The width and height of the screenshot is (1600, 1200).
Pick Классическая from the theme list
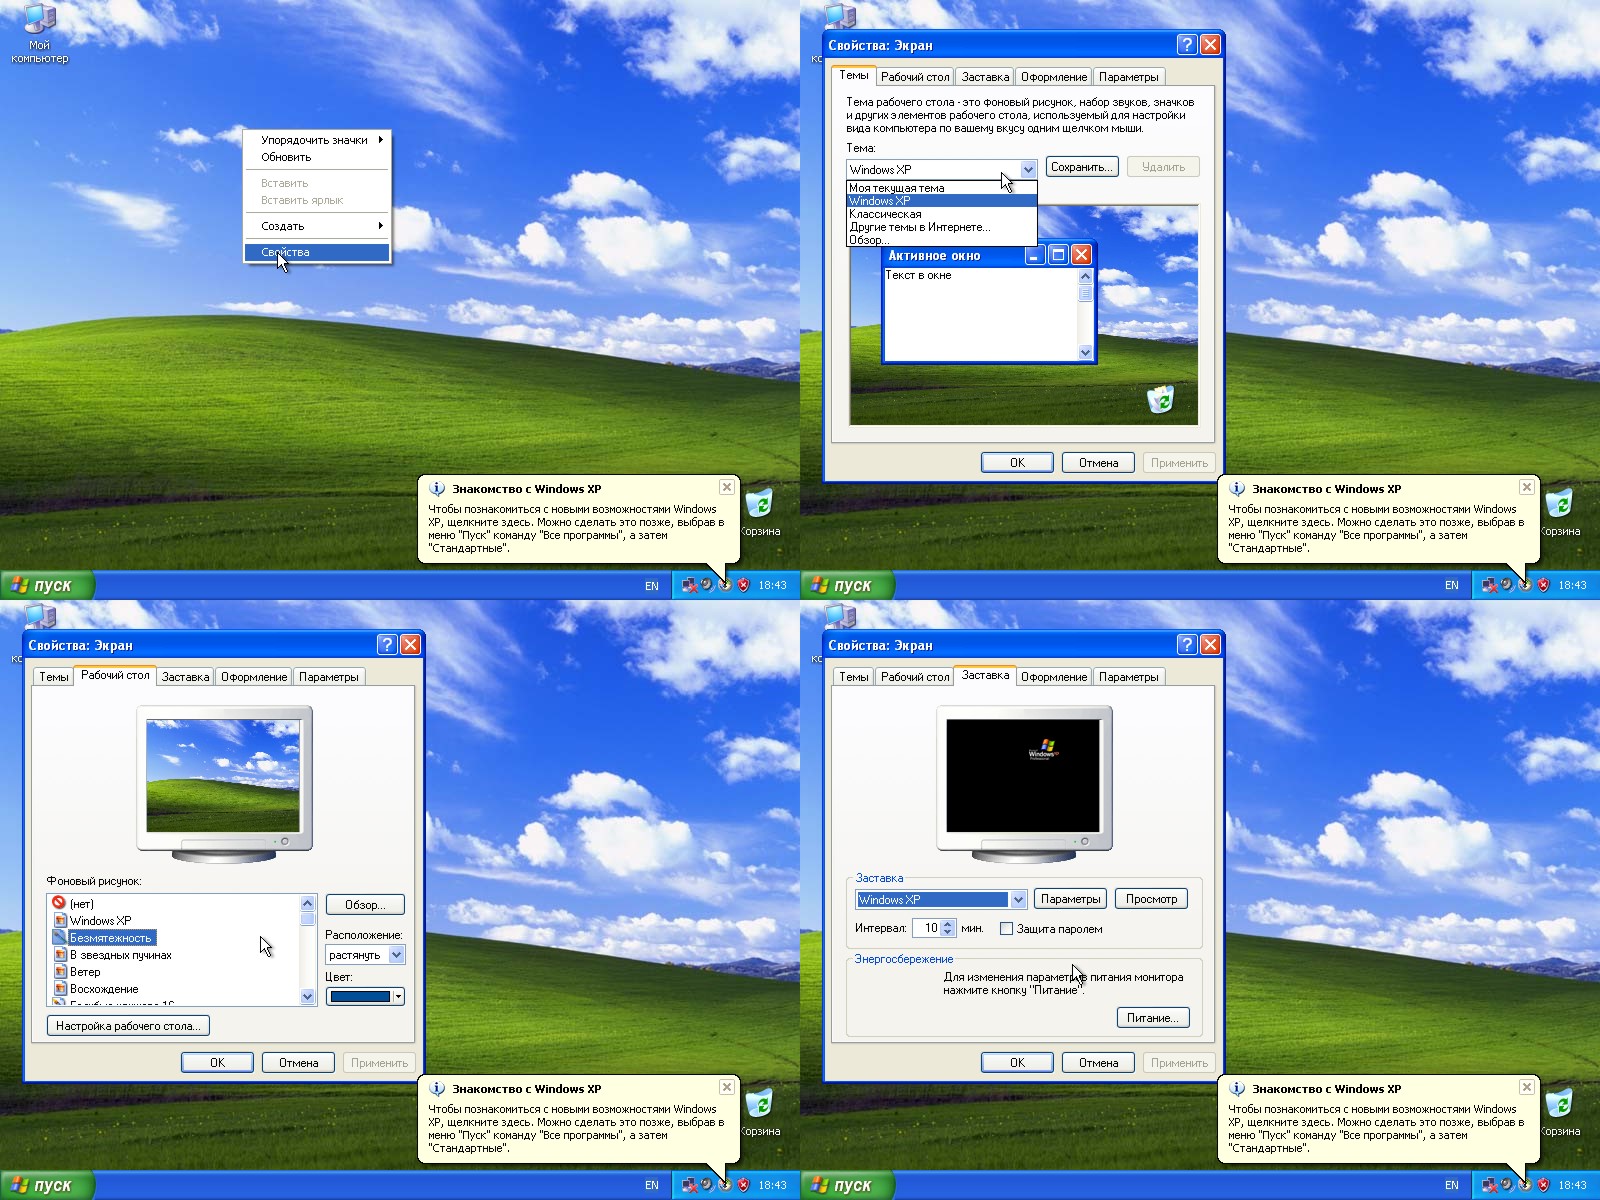941,214
